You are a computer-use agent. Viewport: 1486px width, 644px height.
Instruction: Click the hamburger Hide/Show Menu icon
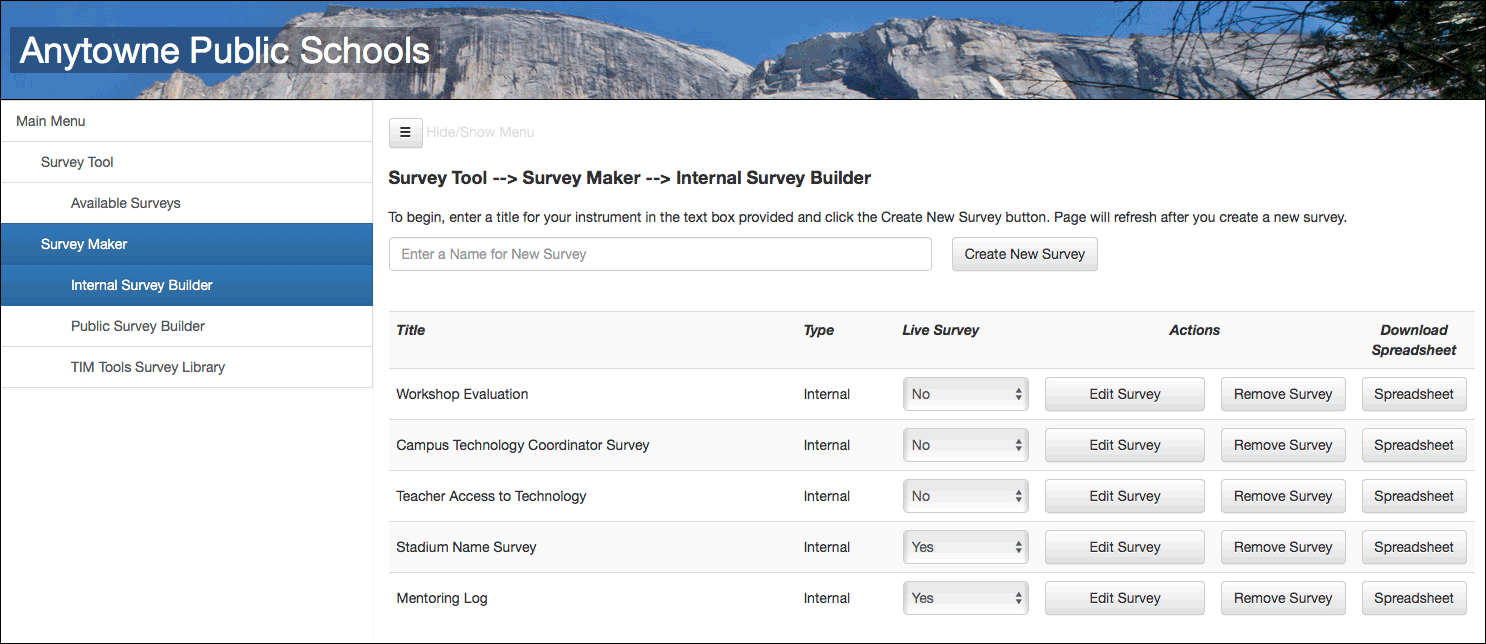(x=405, y=132)
